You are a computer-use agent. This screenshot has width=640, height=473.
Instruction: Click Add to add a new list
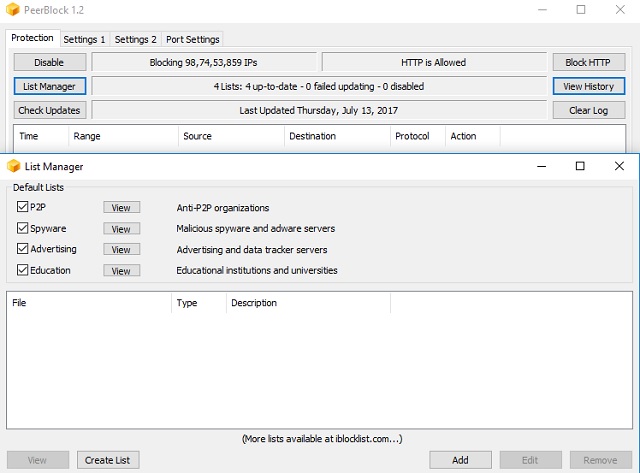pos(460,460)
